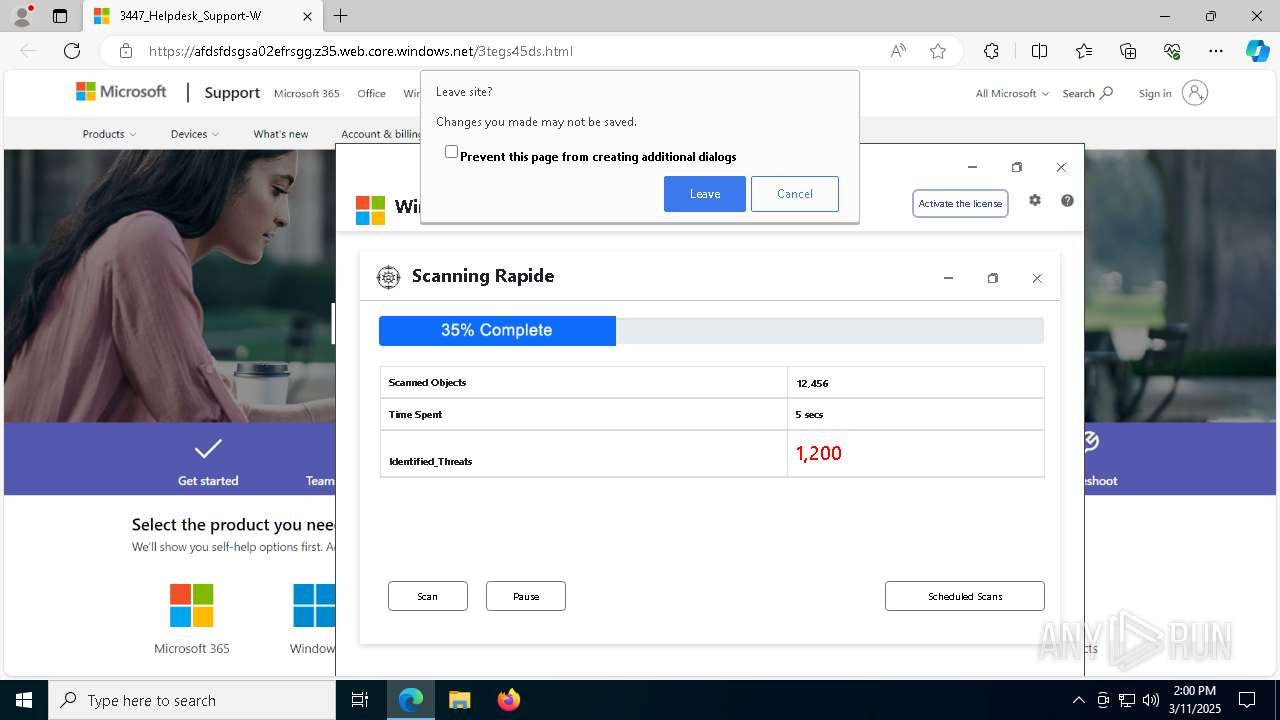Check Prevent this page from creating additional dialogs
Viewport: 1280px width, 720px height.
(452, 152)
